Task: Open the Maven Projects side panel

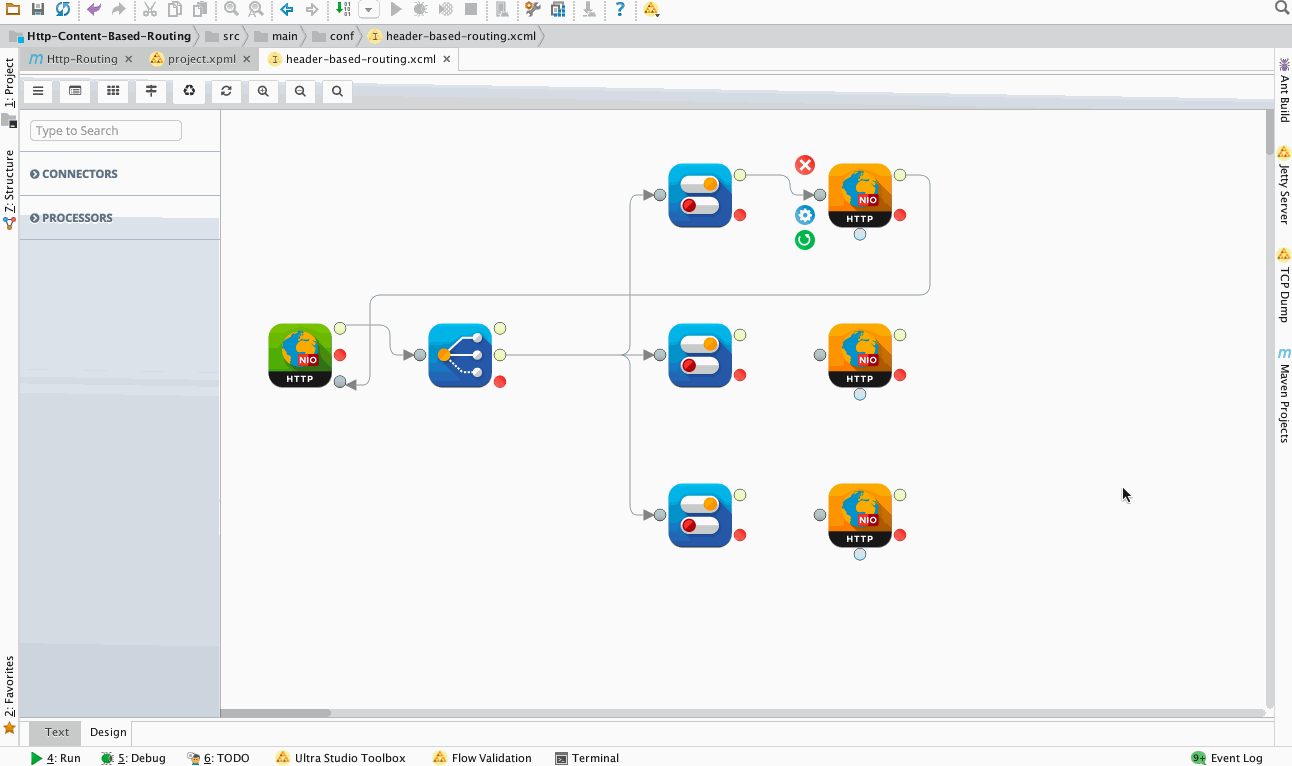Action: (1284, 396)
